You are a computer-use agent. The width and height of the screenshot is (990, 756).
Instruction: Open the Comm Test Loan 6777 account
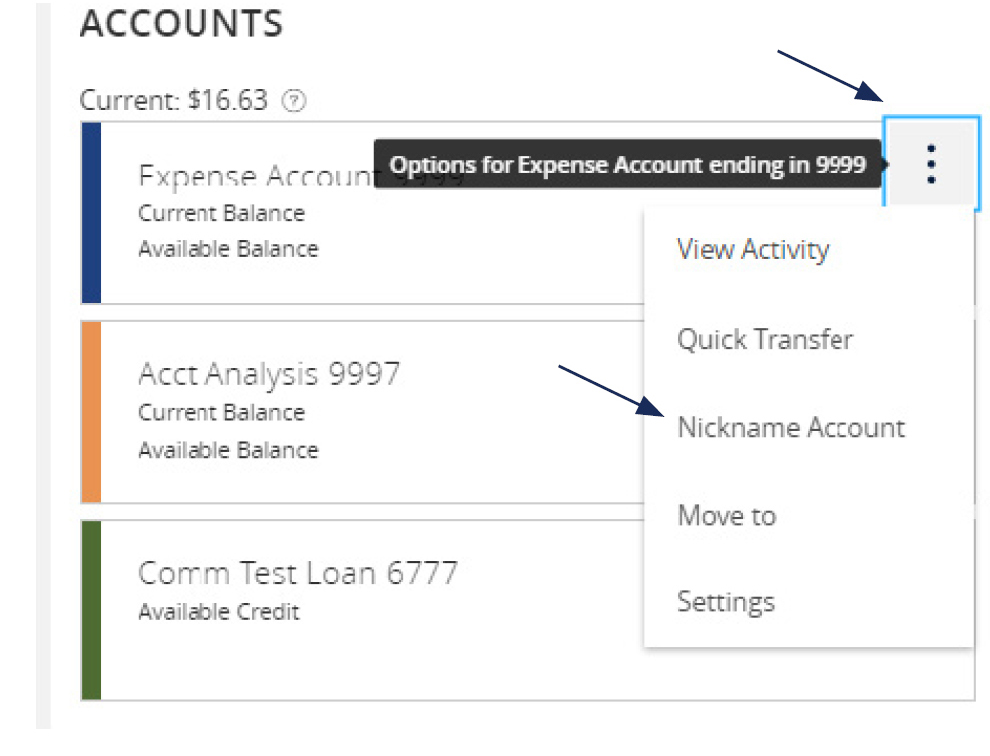[x=297, y=572]
